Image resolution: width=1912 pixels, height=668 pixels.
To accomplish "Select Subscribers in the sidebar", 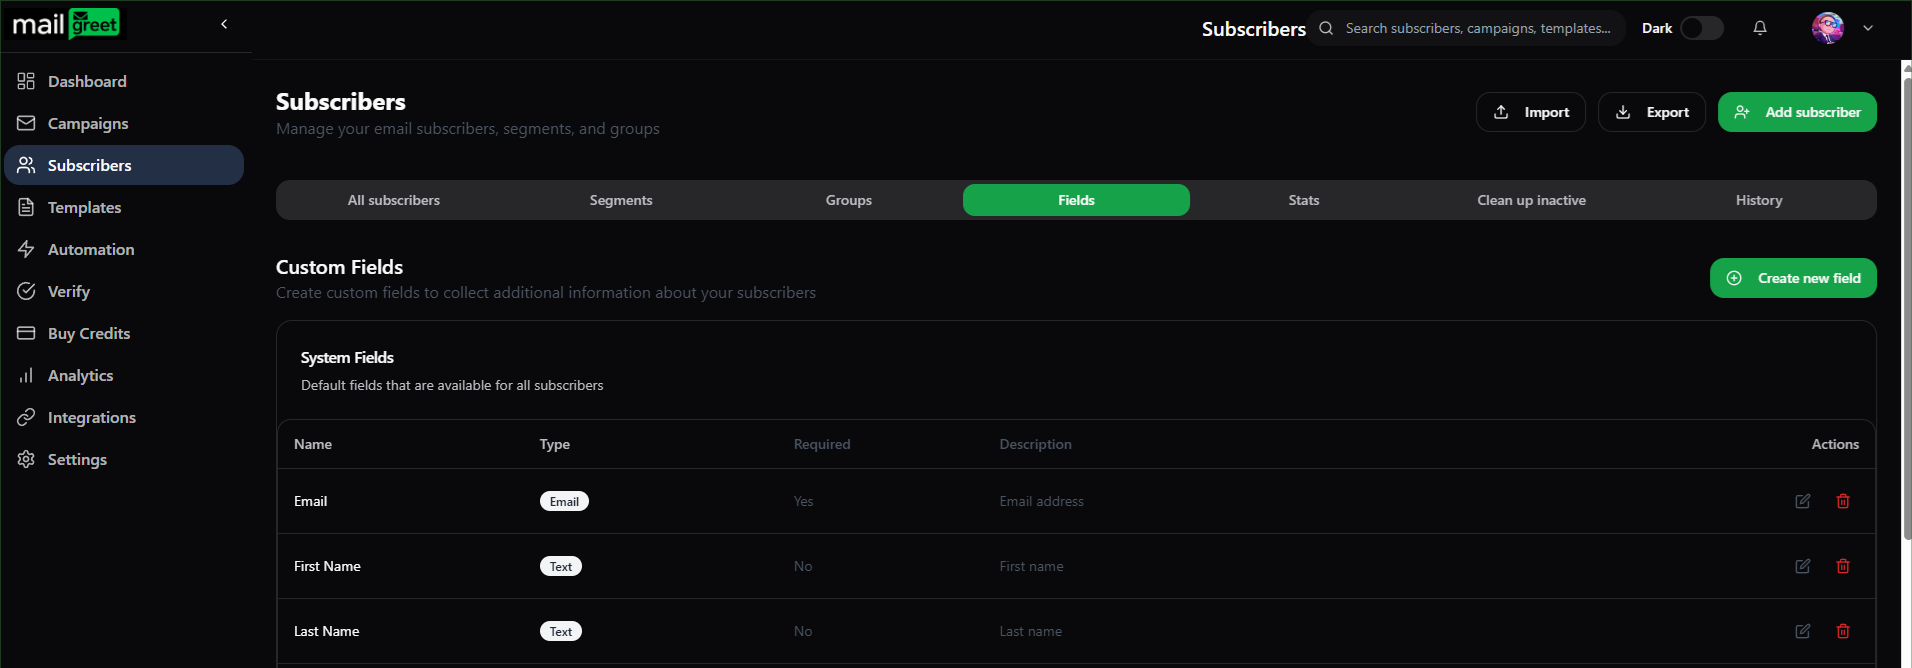I will pyautogui.click(x=124, y=165).
